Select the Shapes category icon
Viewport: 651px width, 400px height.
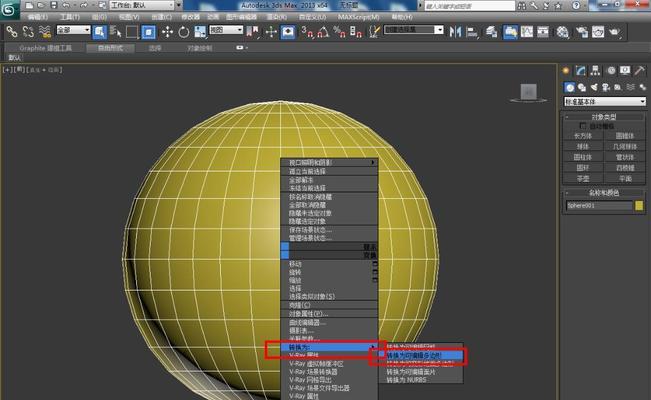[x=582, y=87]
